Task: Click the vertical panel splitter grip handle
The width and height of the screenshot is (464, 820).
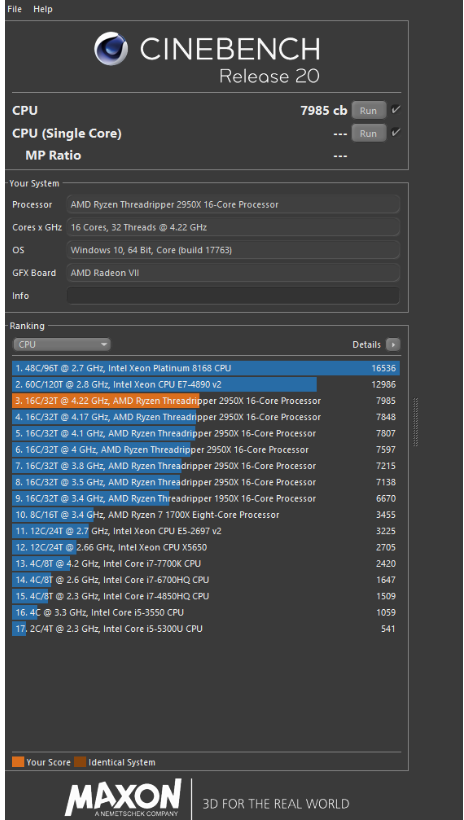Action: point(416,422)
